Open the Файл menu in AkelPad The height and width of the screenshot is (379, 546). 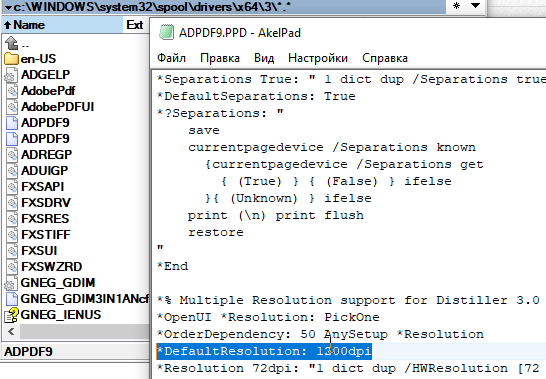(171, 58)
